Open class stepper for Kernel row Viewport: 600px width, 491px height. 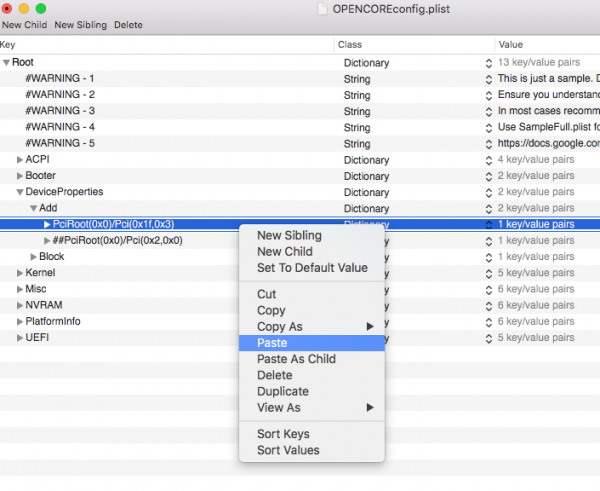[489, 274]
